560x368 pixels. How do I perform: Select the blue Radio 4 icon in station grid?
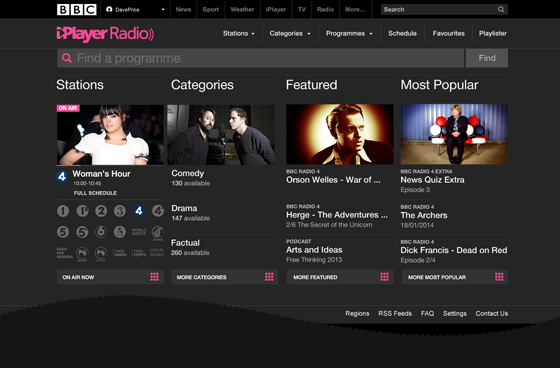139,211
